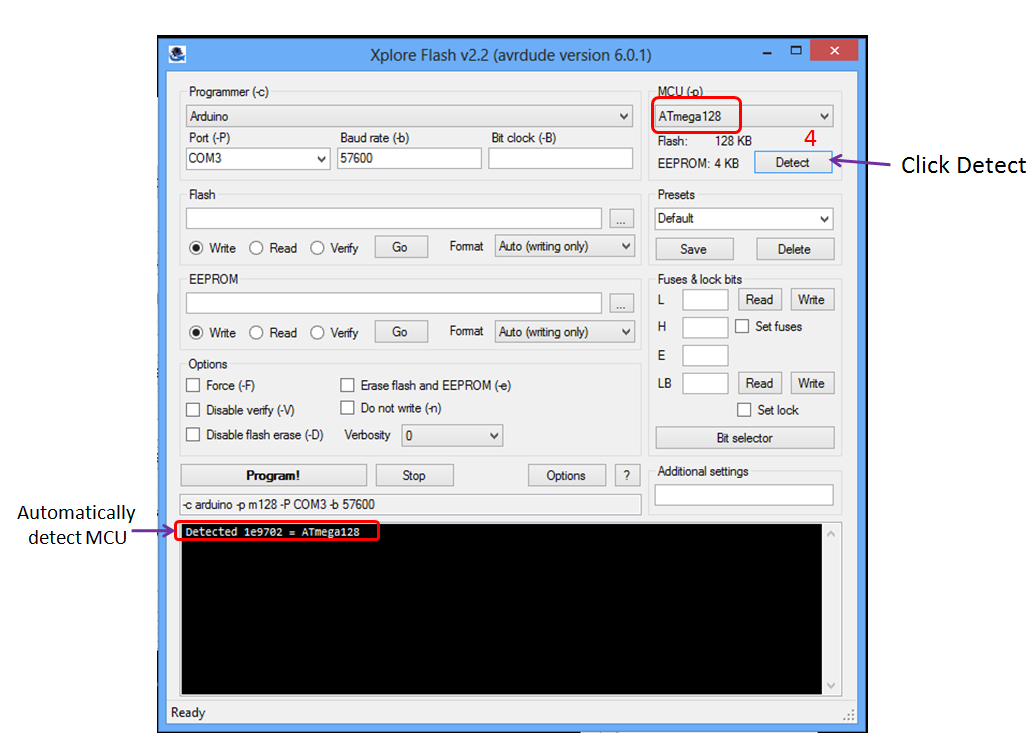Click the Bit clock (-B) field
This screenshot has width=1032, height=752.
tap(560, 159)
